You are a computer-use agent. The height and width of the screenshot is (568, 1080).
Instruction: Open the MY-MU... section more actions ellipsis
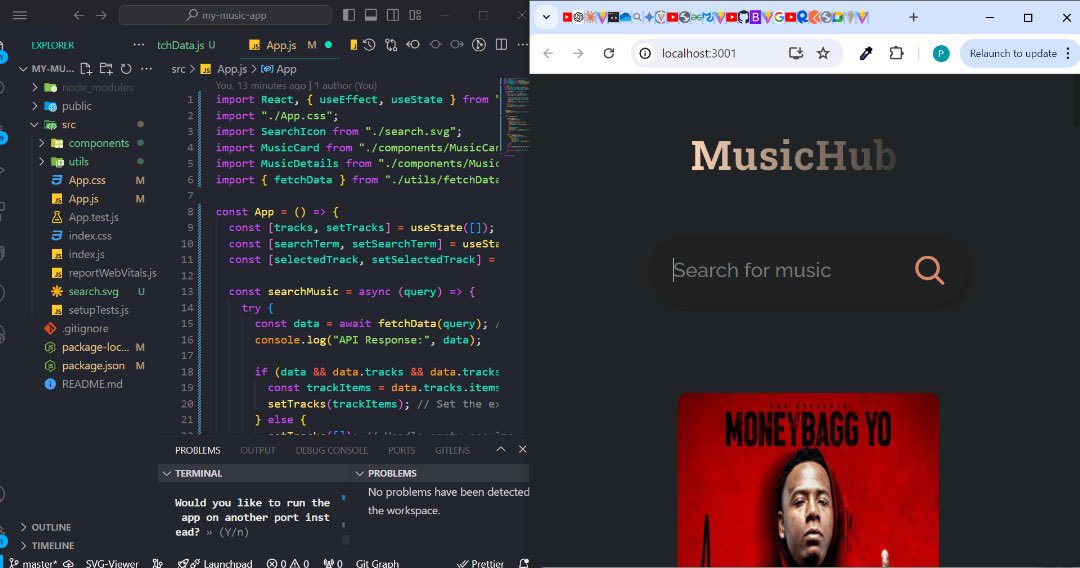(146, 69)
